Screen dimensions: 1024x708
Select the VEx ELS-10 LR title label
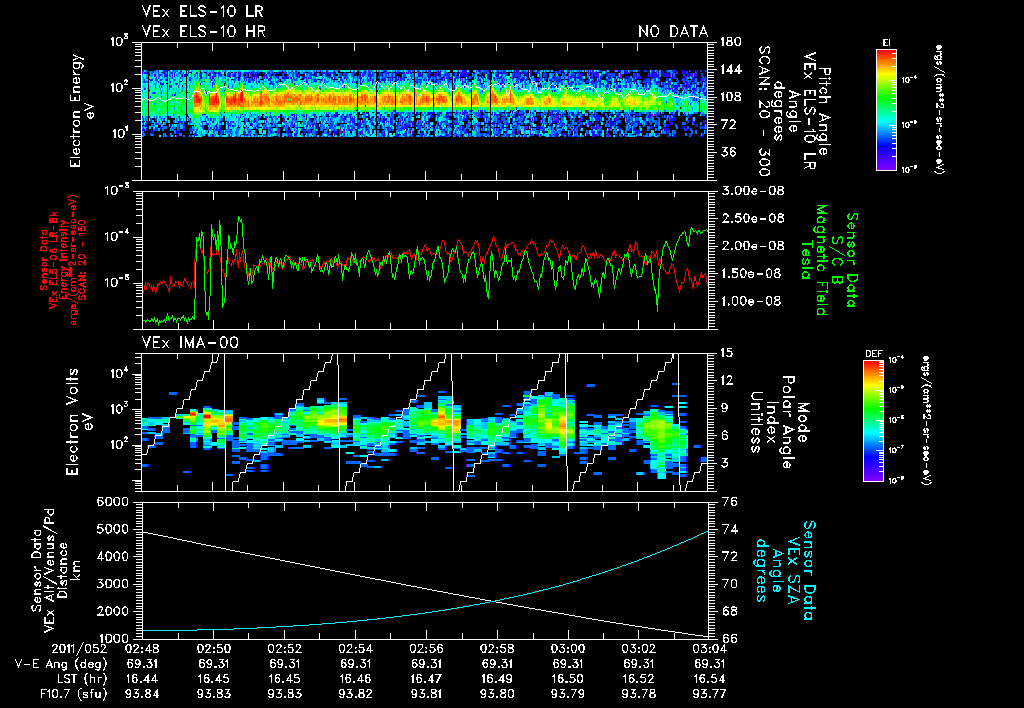(203, 13)
